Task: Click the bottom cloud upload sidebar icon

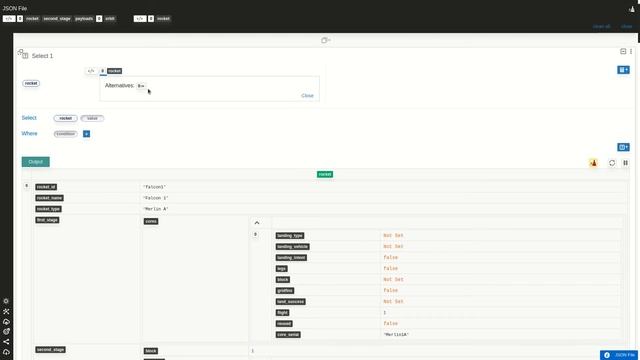Action: pos(6,352)
